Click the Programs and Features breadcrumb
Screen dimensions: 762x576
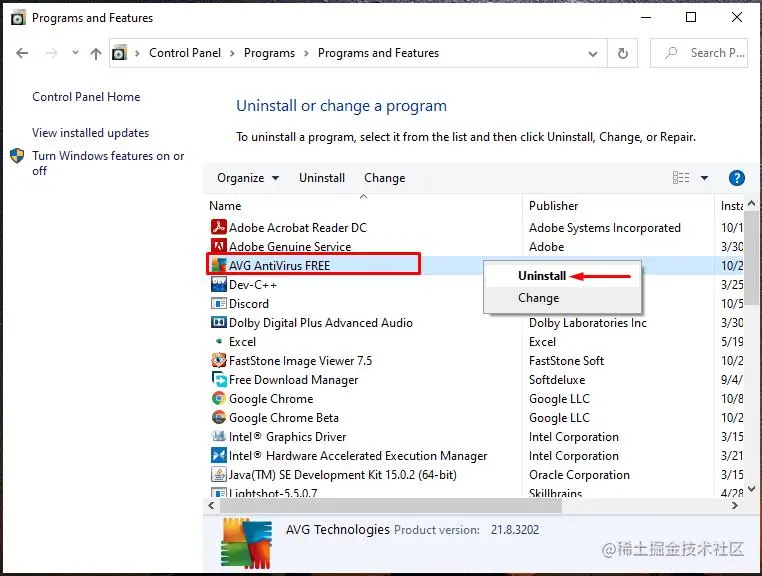(x=378, y=52)
